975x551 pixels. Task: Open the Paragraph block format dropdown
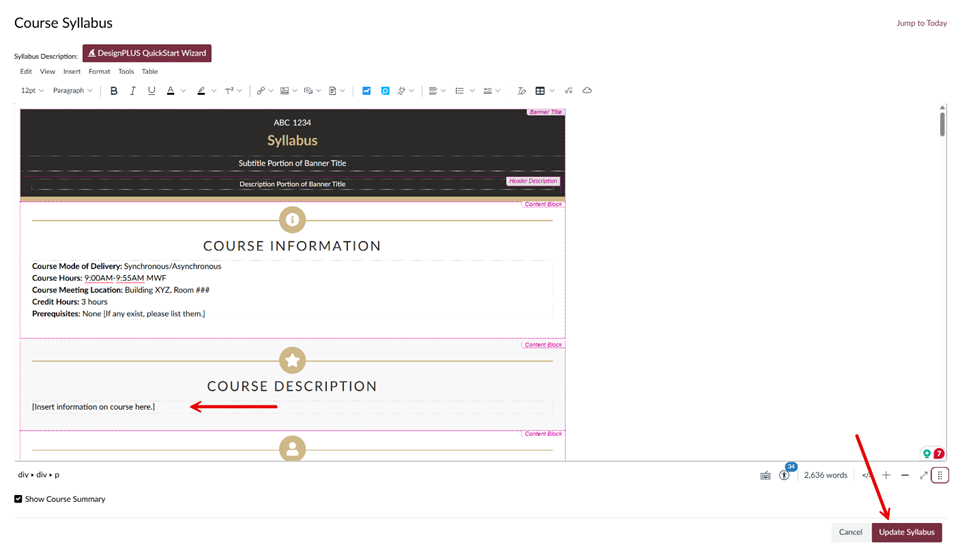click(x=73, y=91)
